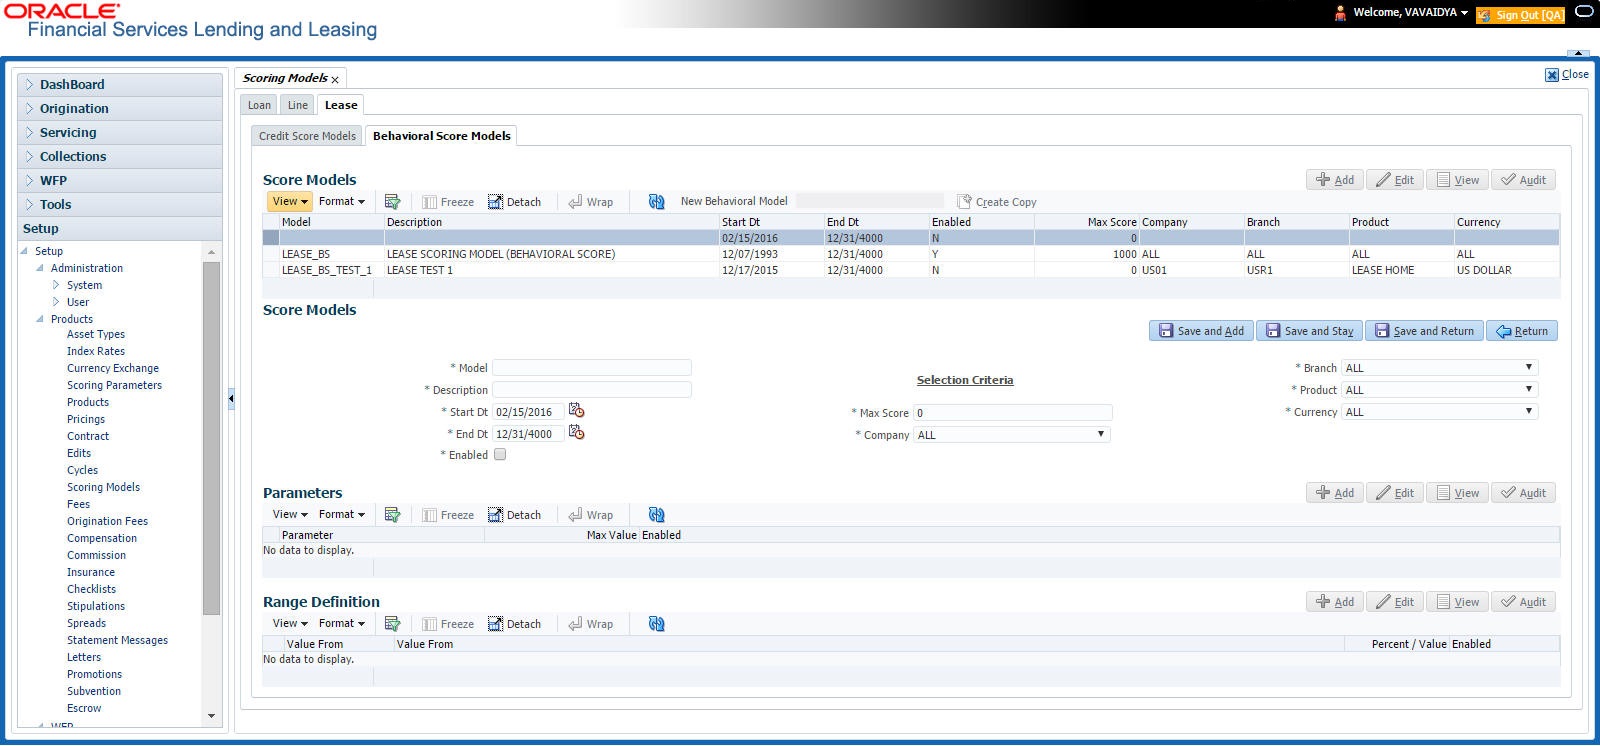Image resolution: width=1600 pixels, height=746 pixels.
Task: Click Save and Stay button
Action: click(x=1309, y=331)
